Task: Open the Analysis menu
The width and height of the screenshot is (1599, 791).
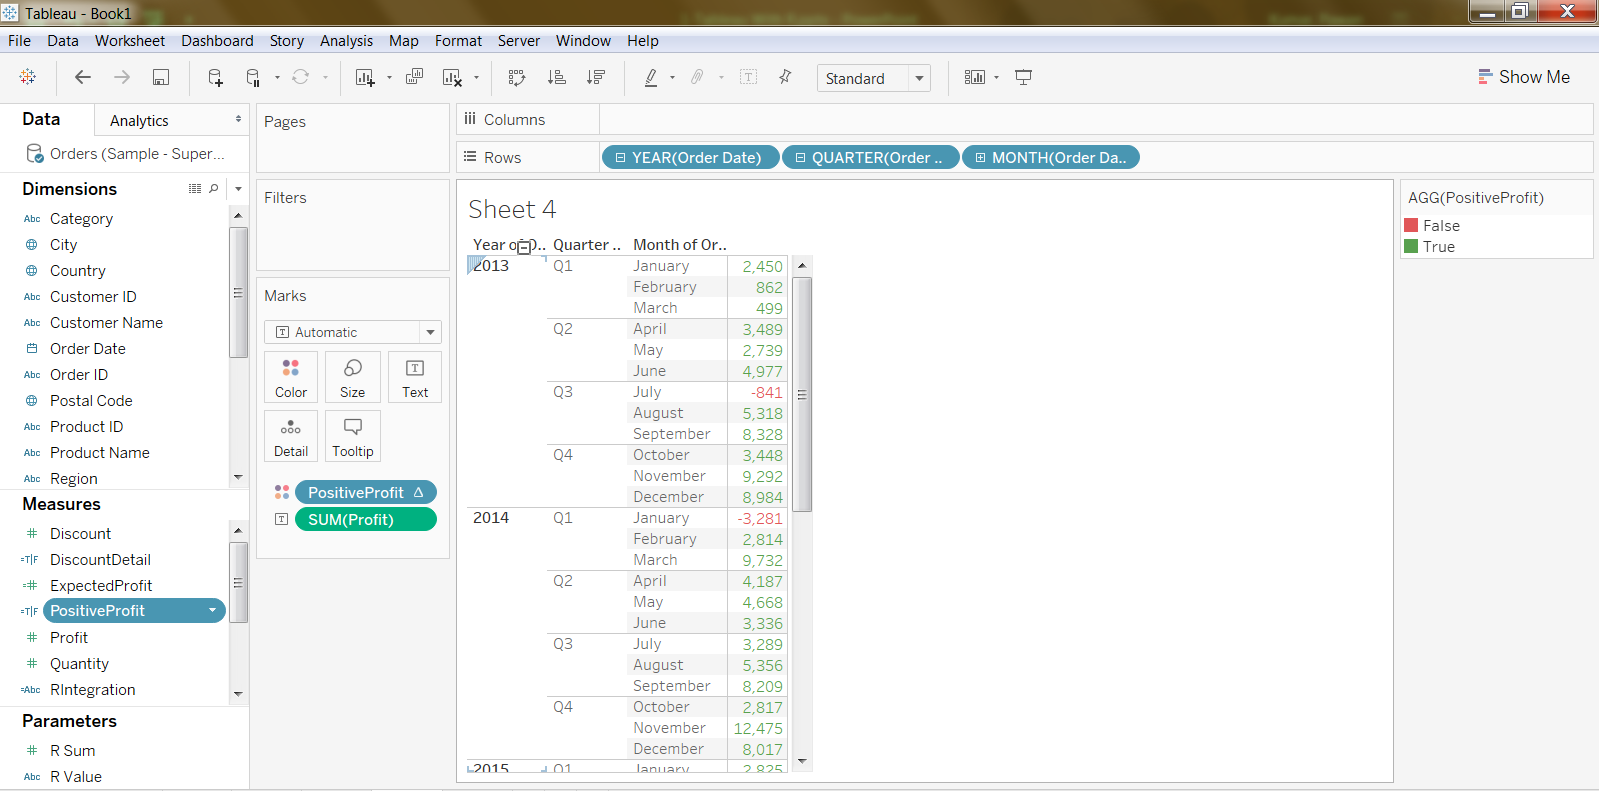Action: [x=346, y=41]
